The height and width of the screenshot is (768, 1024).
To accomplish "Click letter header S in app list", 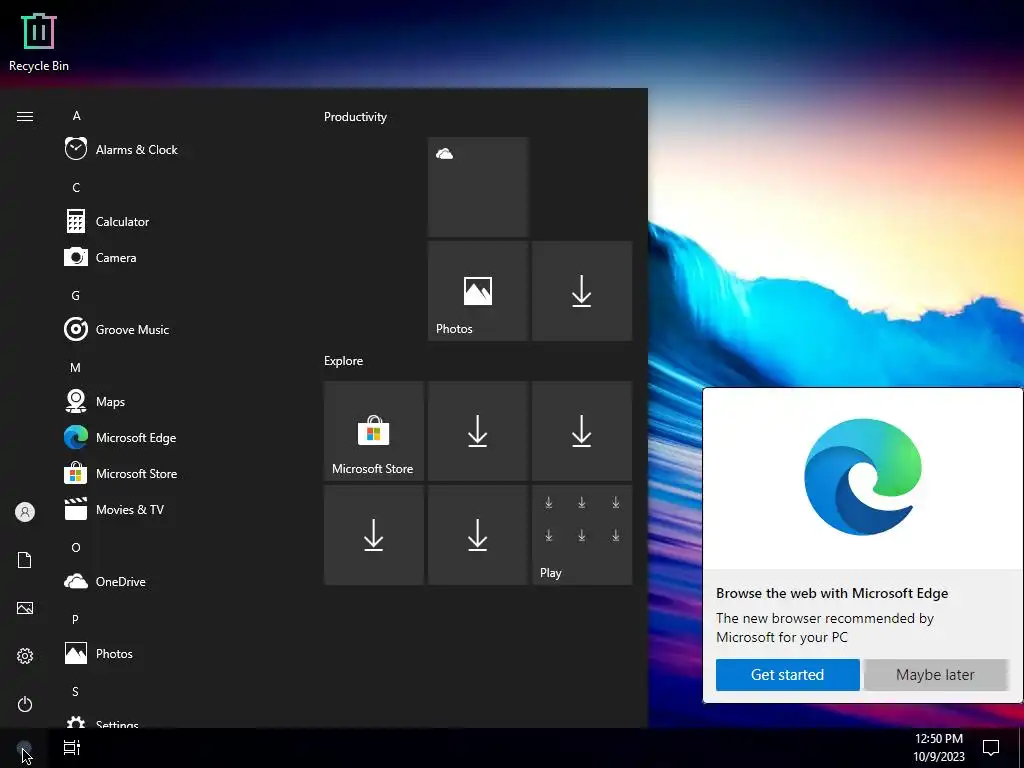I will (75, 691).
